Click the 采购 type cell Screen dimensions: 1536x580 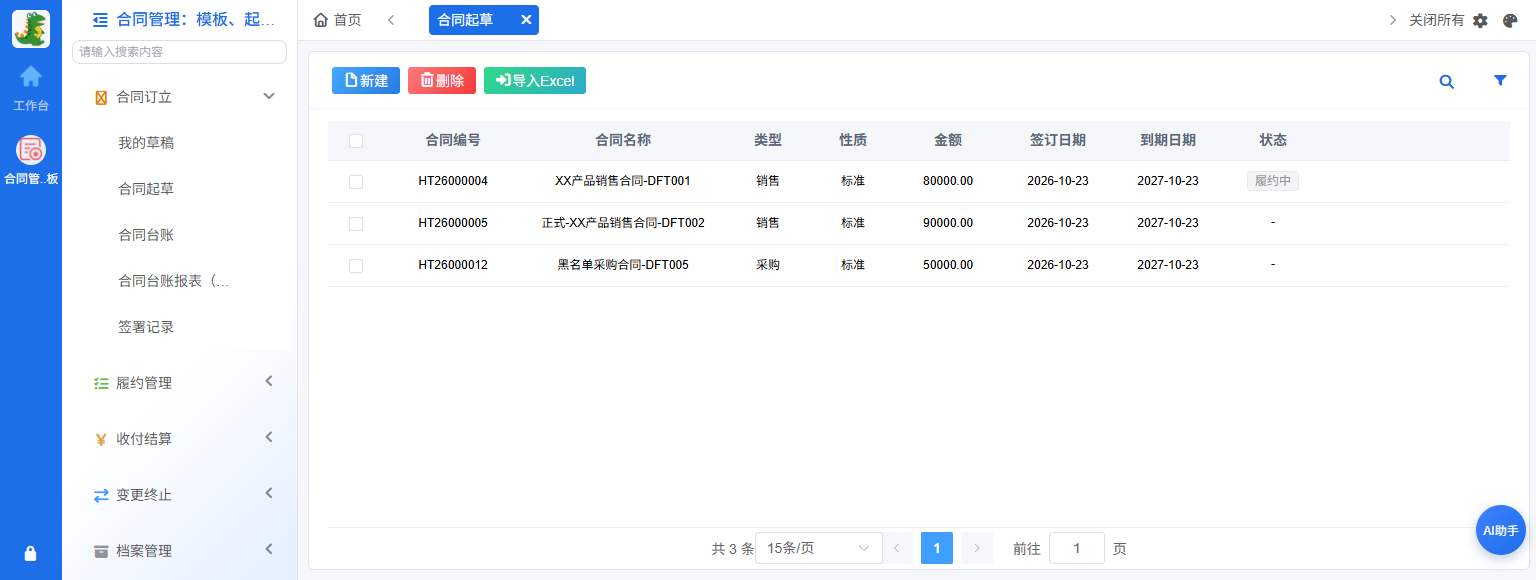(x=768, y=265)
